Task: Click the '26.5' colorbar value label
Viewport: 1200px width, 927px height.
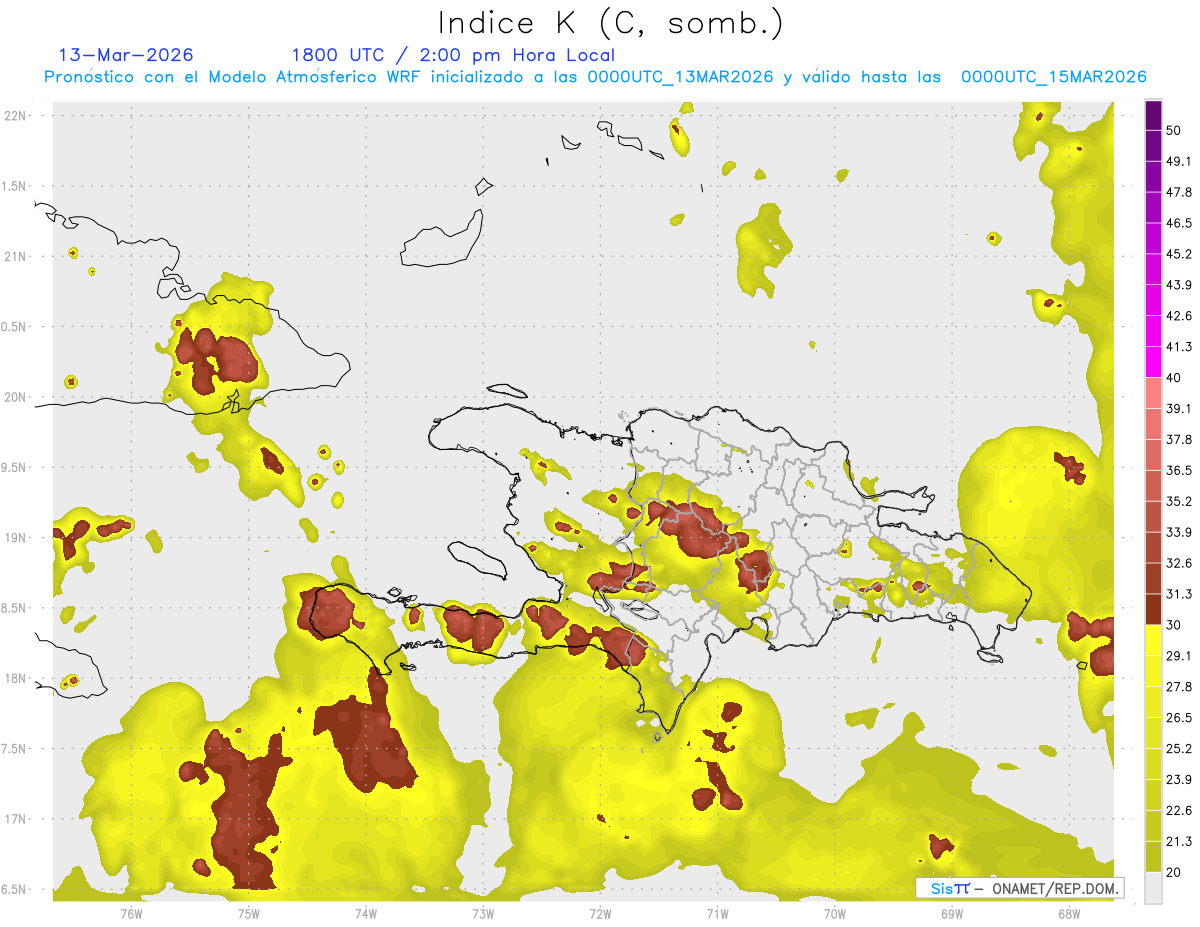Action: pyautogui.click(x=1180, y=718)
